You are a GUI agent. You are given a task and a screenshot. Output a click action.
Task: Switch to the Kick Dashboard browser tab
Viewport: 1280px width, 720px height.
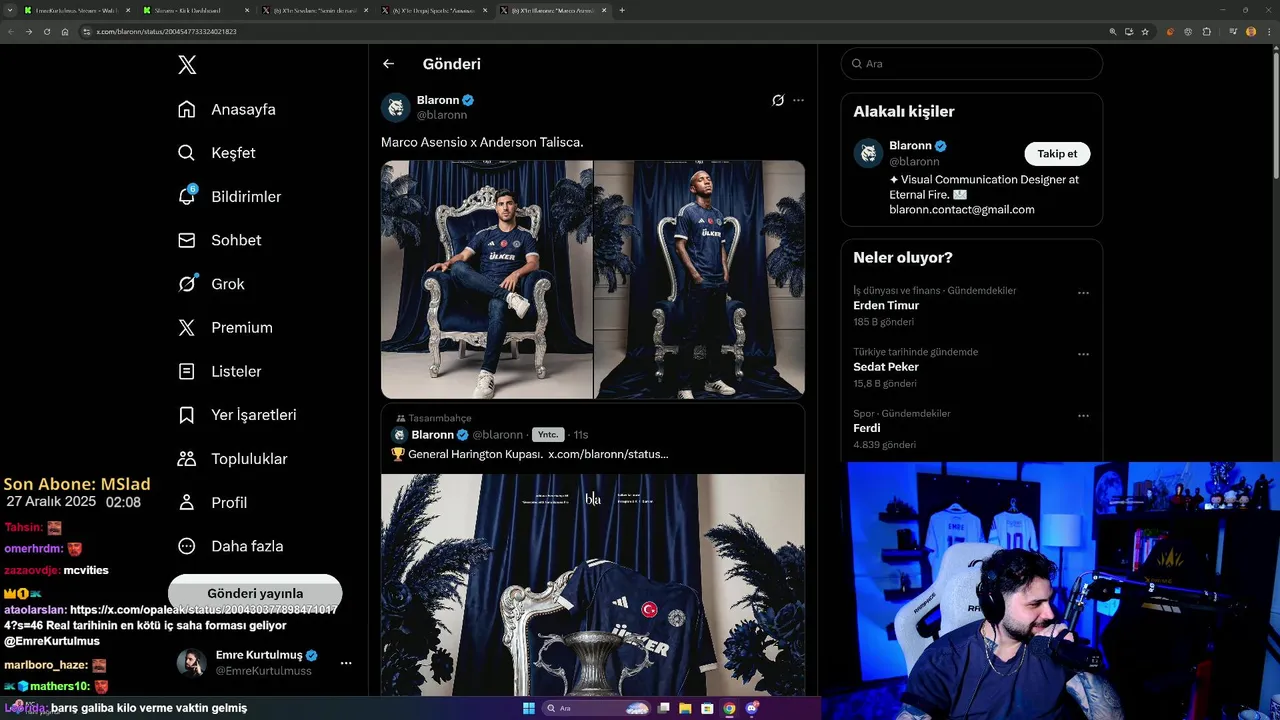[x=195, y=10]
